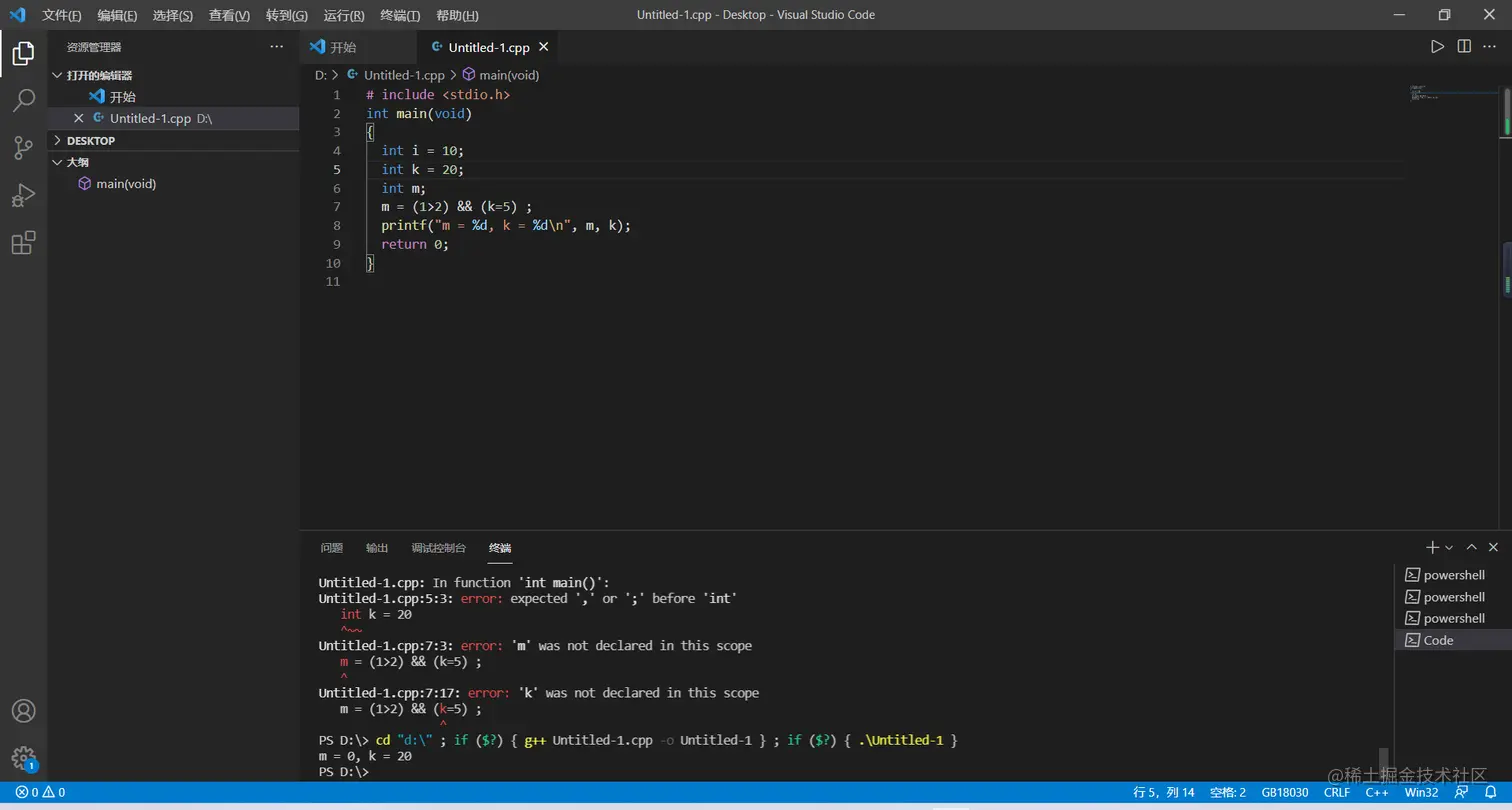Switch to the Output panel tab
Screen dimensions: 1512x810
377,548
